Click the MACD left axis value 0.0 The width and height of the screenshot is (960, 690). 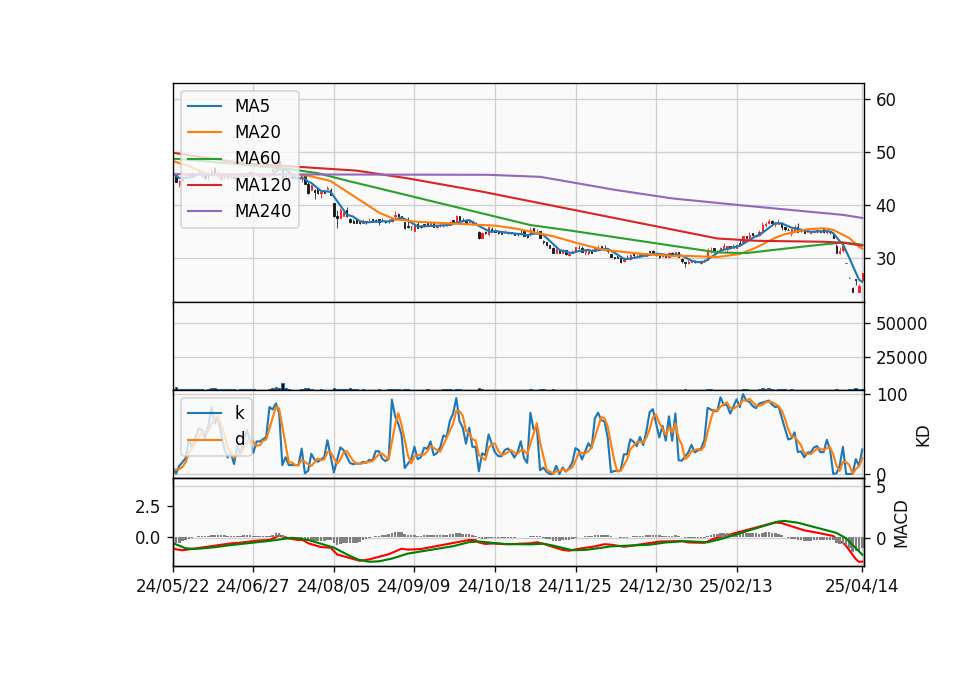[x=148, y=538]
